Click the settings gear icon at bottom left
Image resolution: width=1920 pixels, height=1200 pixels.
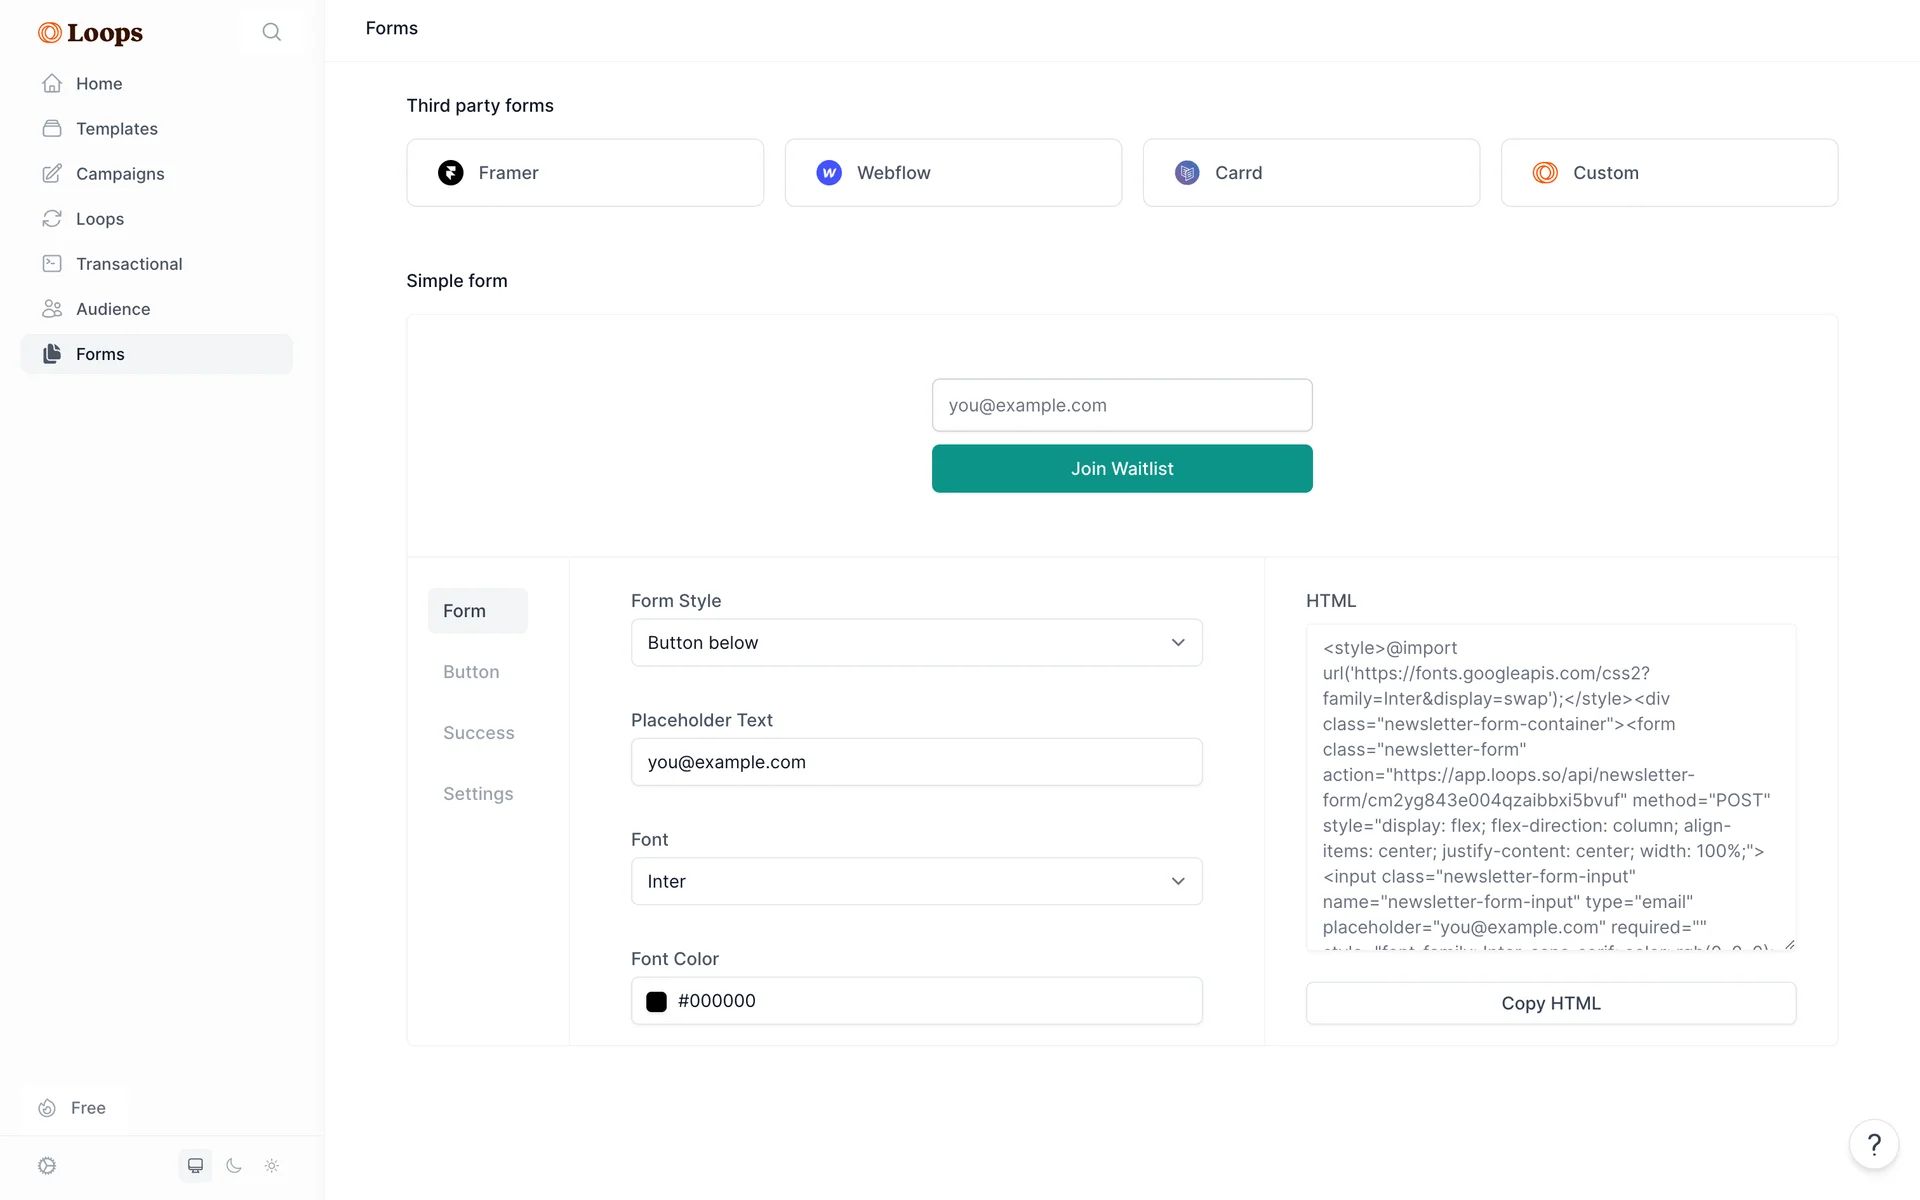pos(47,1166)
